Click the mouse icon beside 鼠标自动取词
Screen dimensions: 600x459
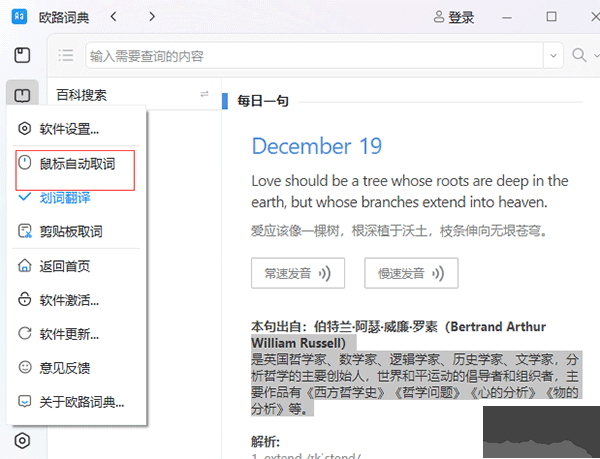25,163
